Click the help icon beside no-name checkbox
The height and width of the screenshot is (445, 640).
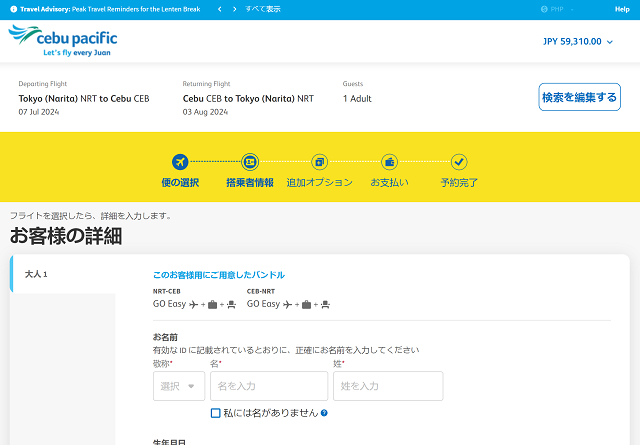point(325,413)
